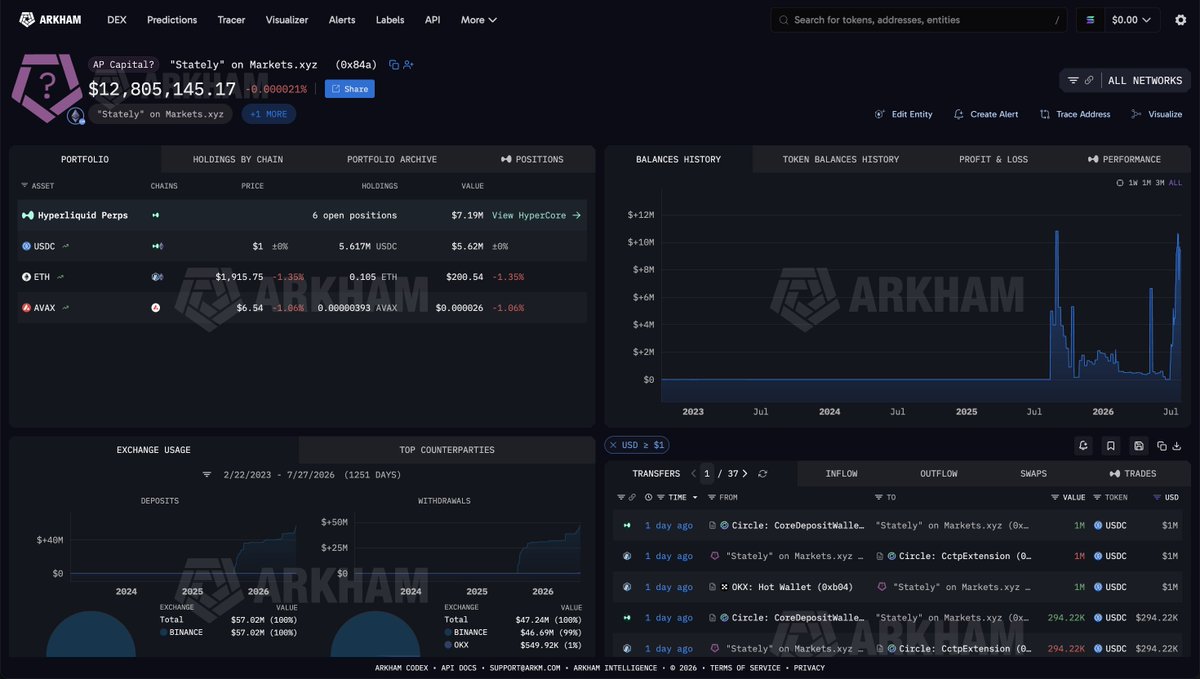Image resolution: width=1200 pixels, height=679 pixels.
Task: Switch to the HOLDINGS BY CHAIN tab
Action: click(237, 159)
